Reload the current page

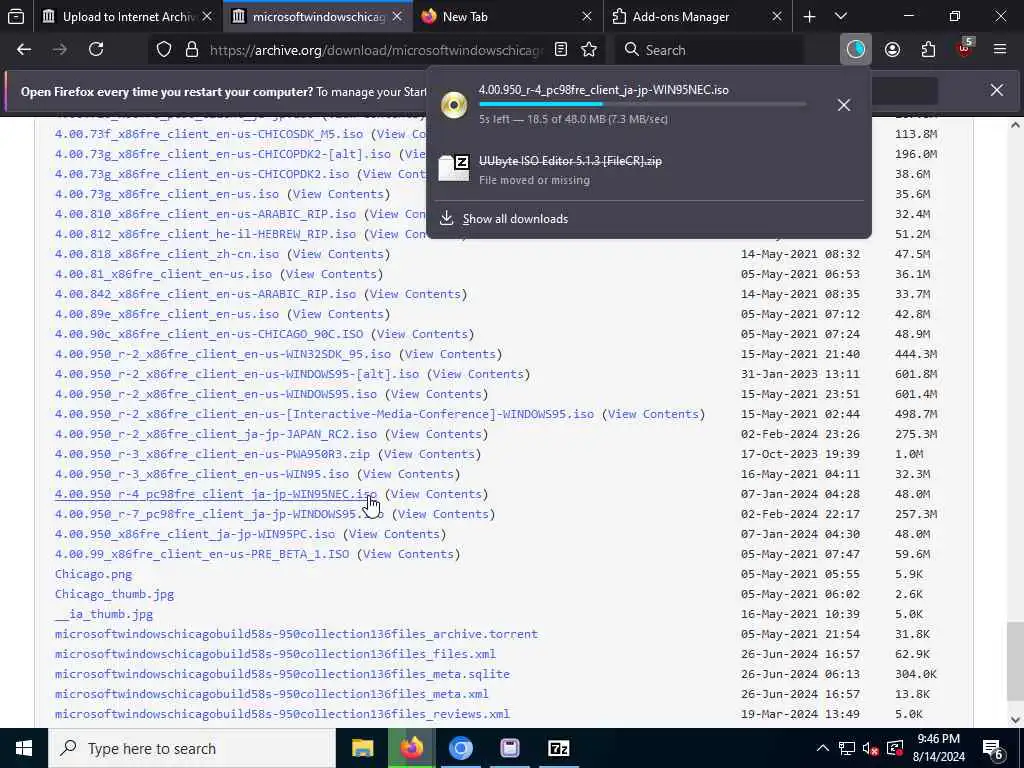tap(96, 50)
